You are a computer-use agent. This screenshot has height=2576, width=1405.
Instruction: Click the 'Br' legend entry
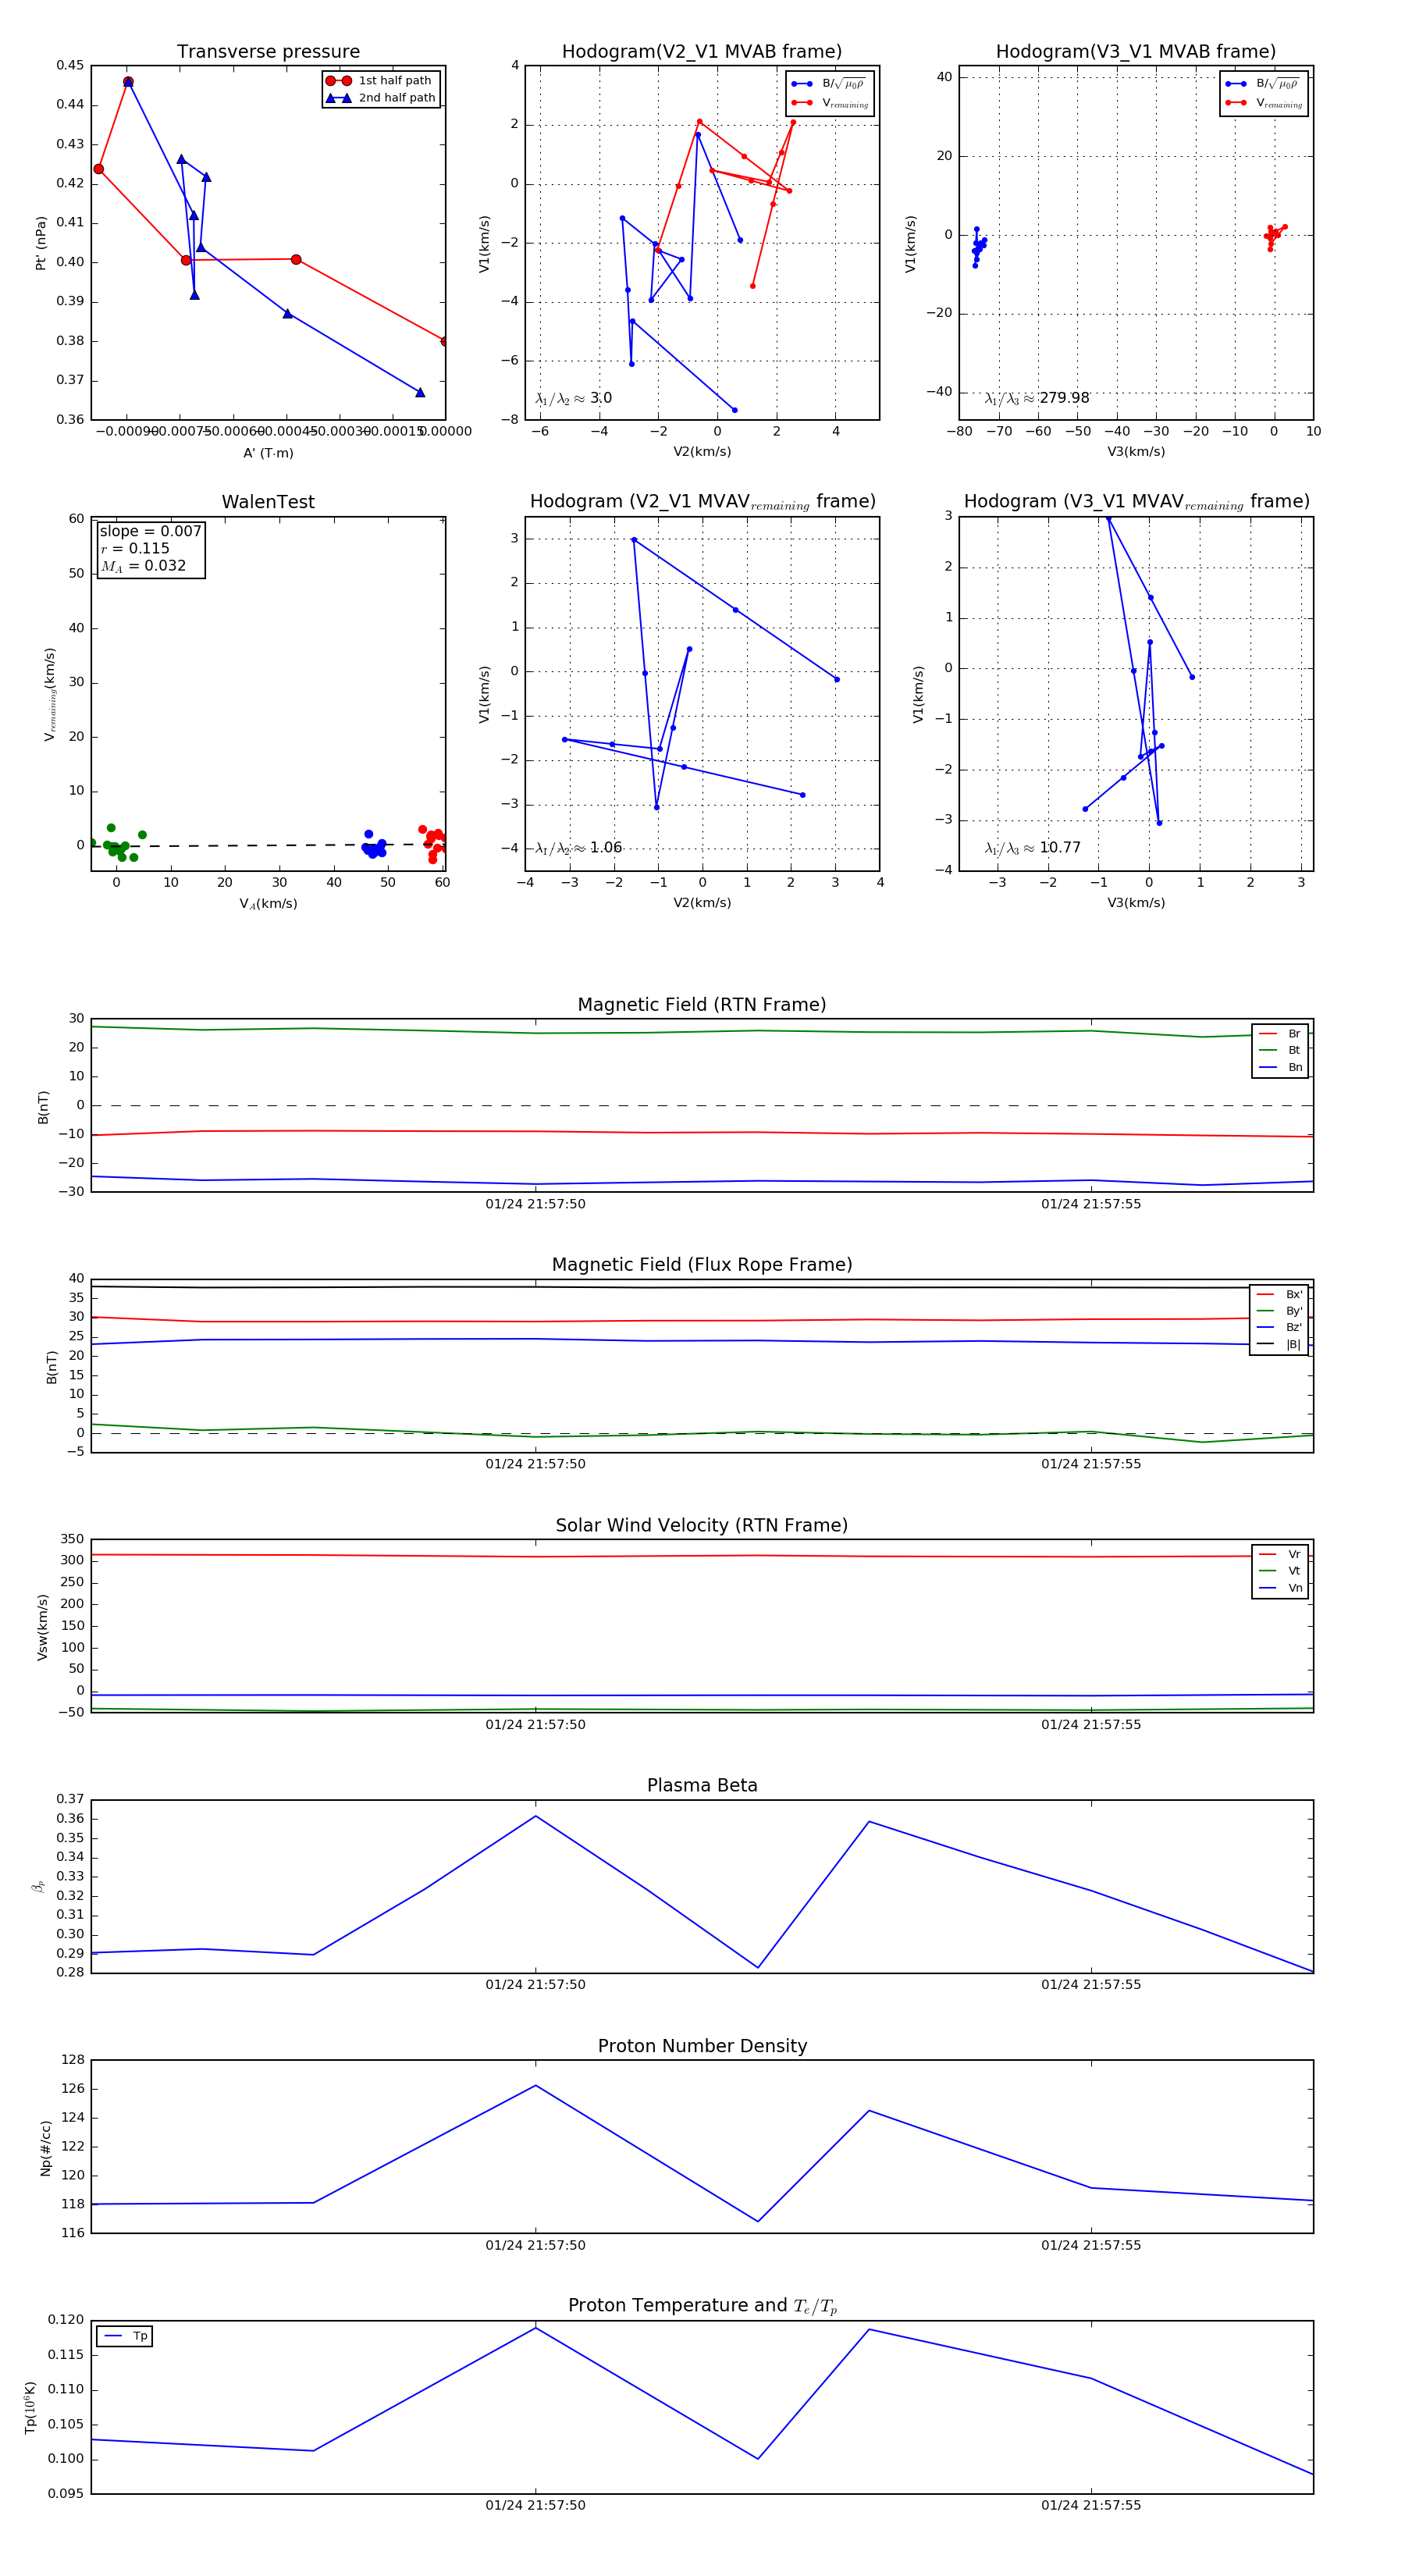1280,1034
